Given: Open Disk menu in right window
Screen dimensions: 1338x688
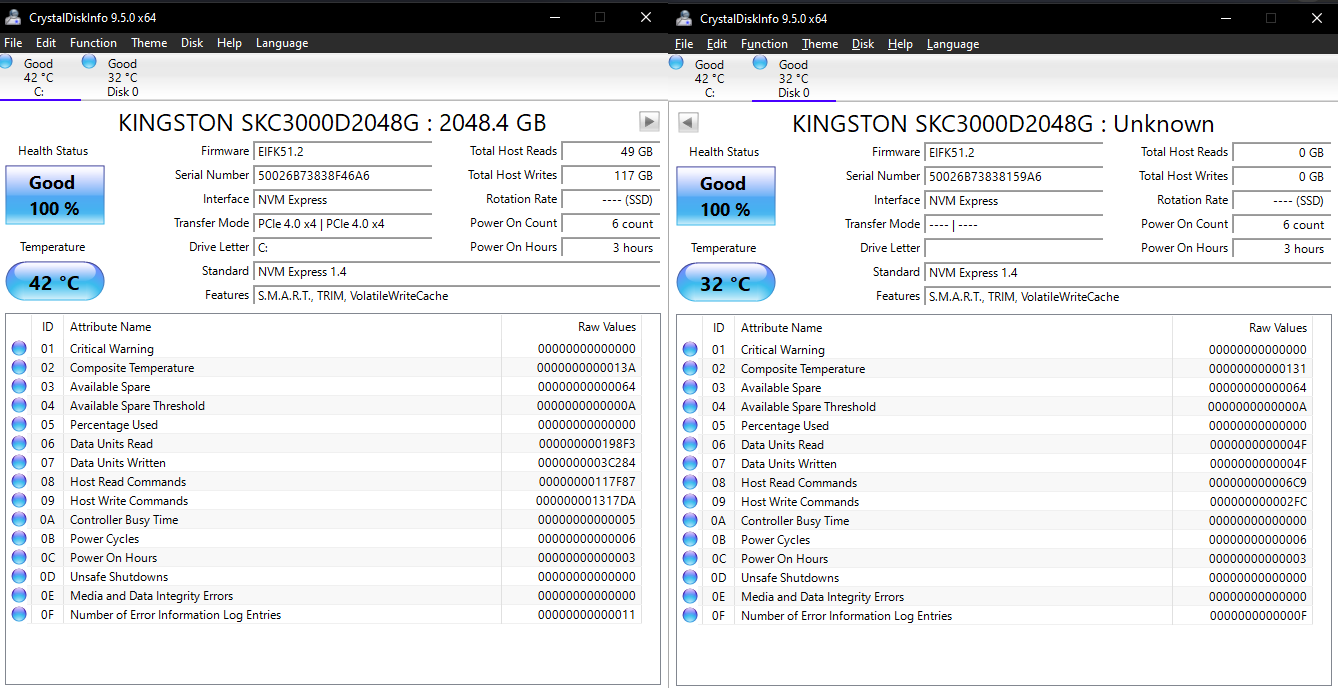Looking at the screenshot, I should (863, 44).
